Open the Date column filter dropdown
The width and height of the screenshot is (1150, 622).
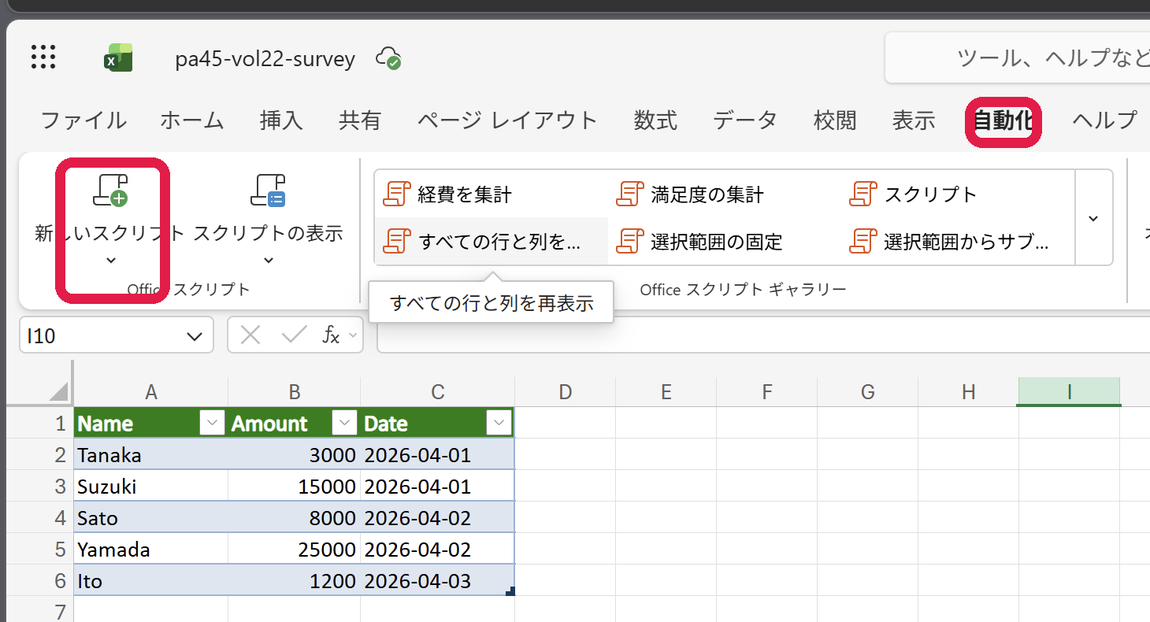pyautogui.click(x=499, y=422)
